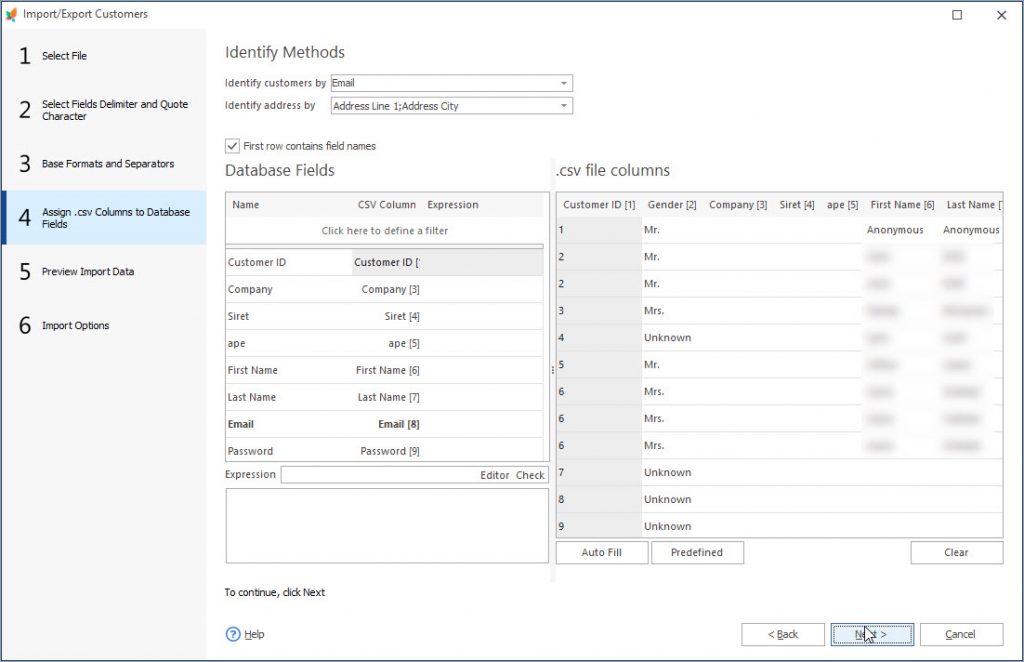Open the Predefined mappings button

pos(697,552)
